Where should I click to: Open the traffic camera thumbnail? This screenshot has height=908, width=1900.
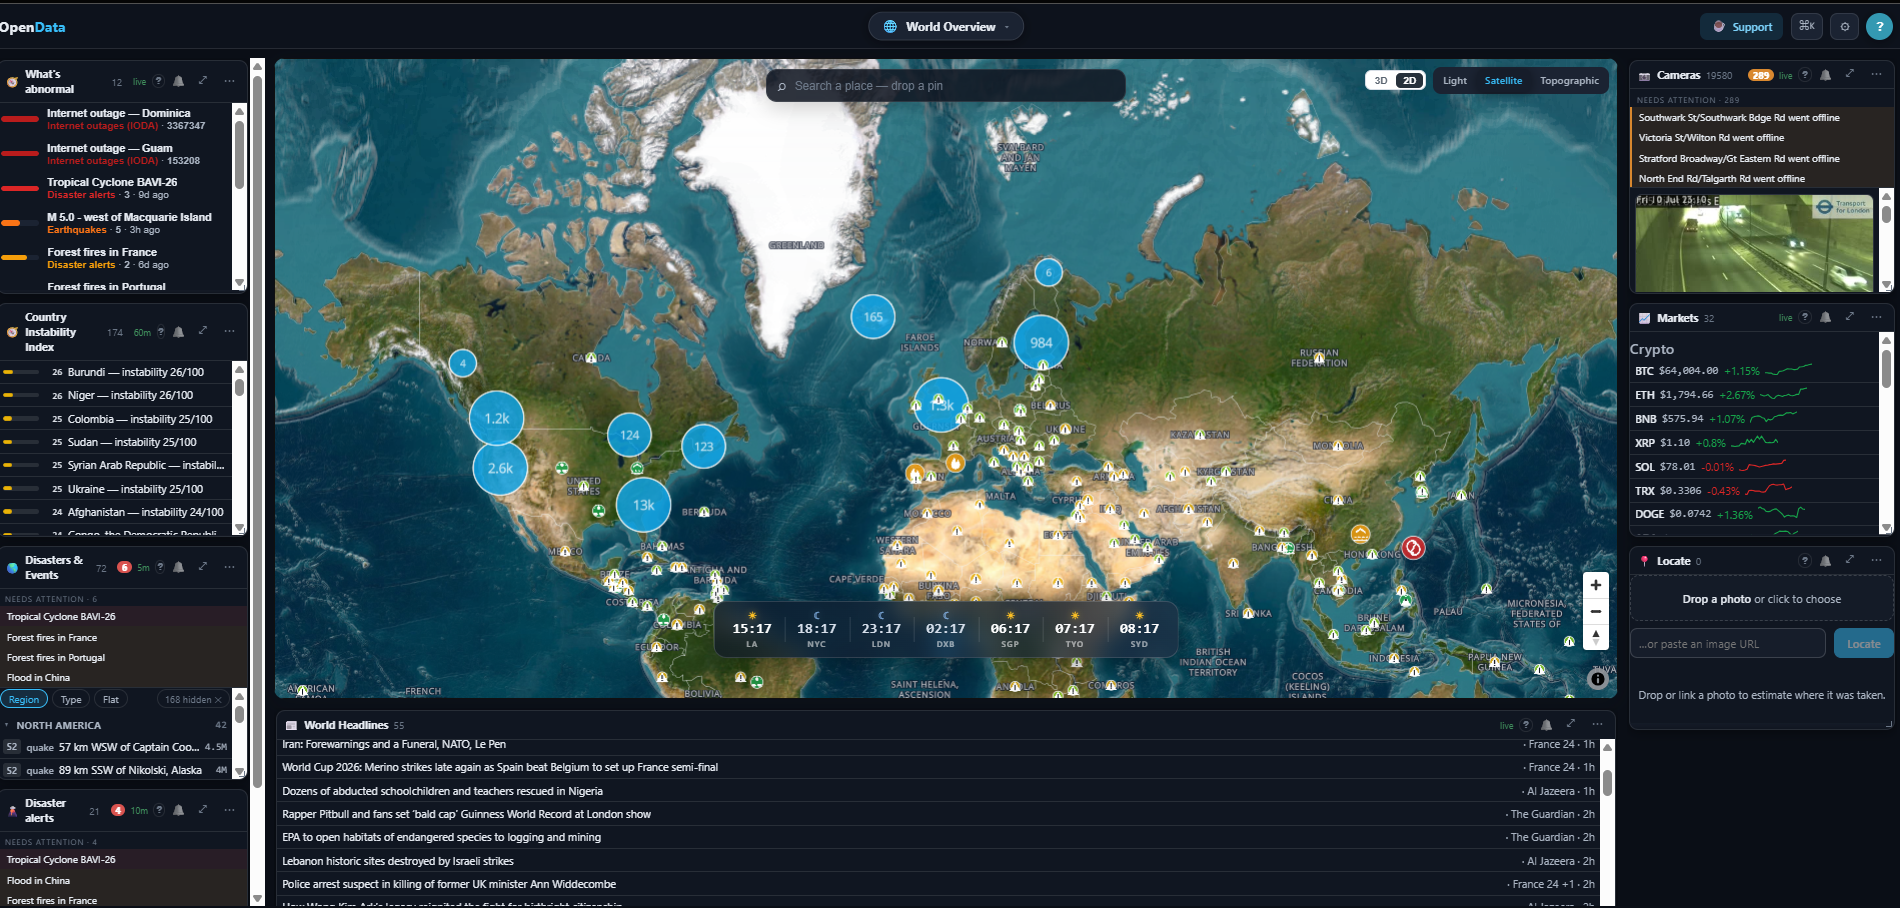point(1754,243)
